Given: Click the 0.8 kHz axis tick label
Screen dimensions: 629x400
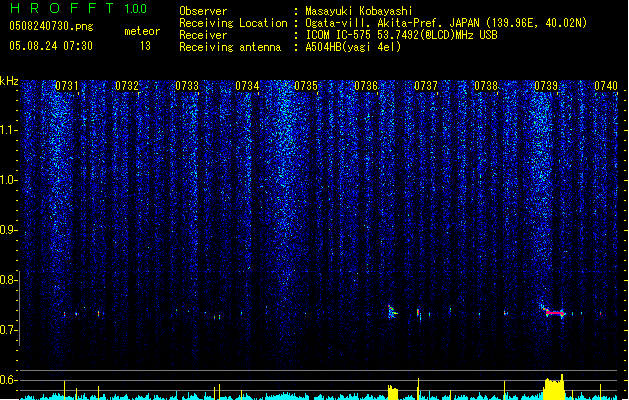Looking at the screenshot, I should [x=8, y=280].
